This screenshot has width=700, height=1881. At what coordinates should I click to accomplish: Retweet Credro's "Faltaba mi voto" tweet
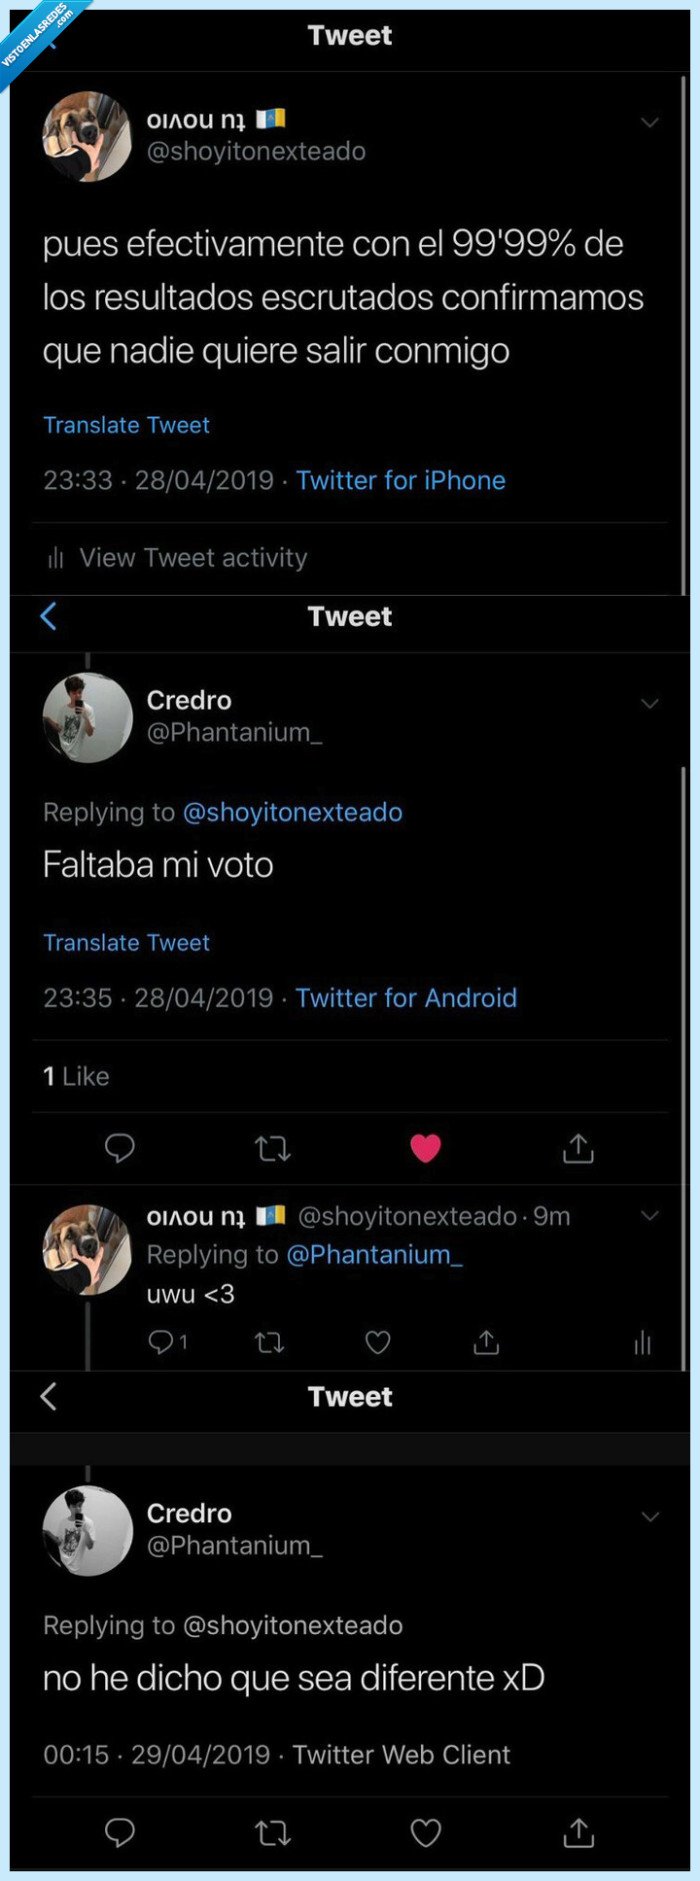273,1148
